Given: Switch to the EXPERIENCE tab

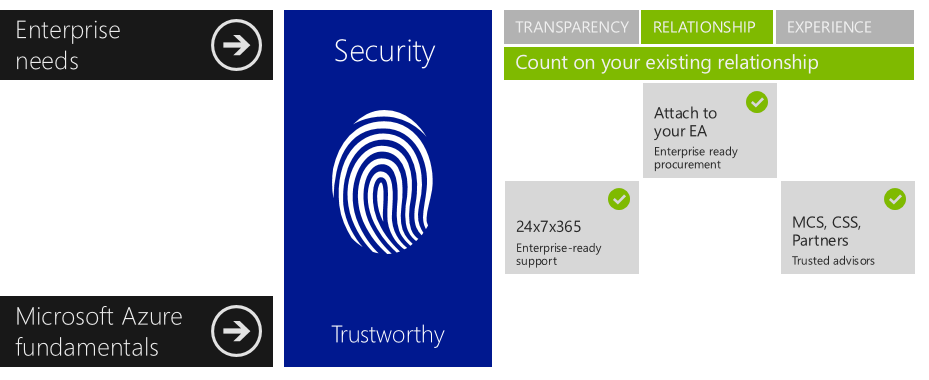Looking at the screenshot, I should point(845,27).
